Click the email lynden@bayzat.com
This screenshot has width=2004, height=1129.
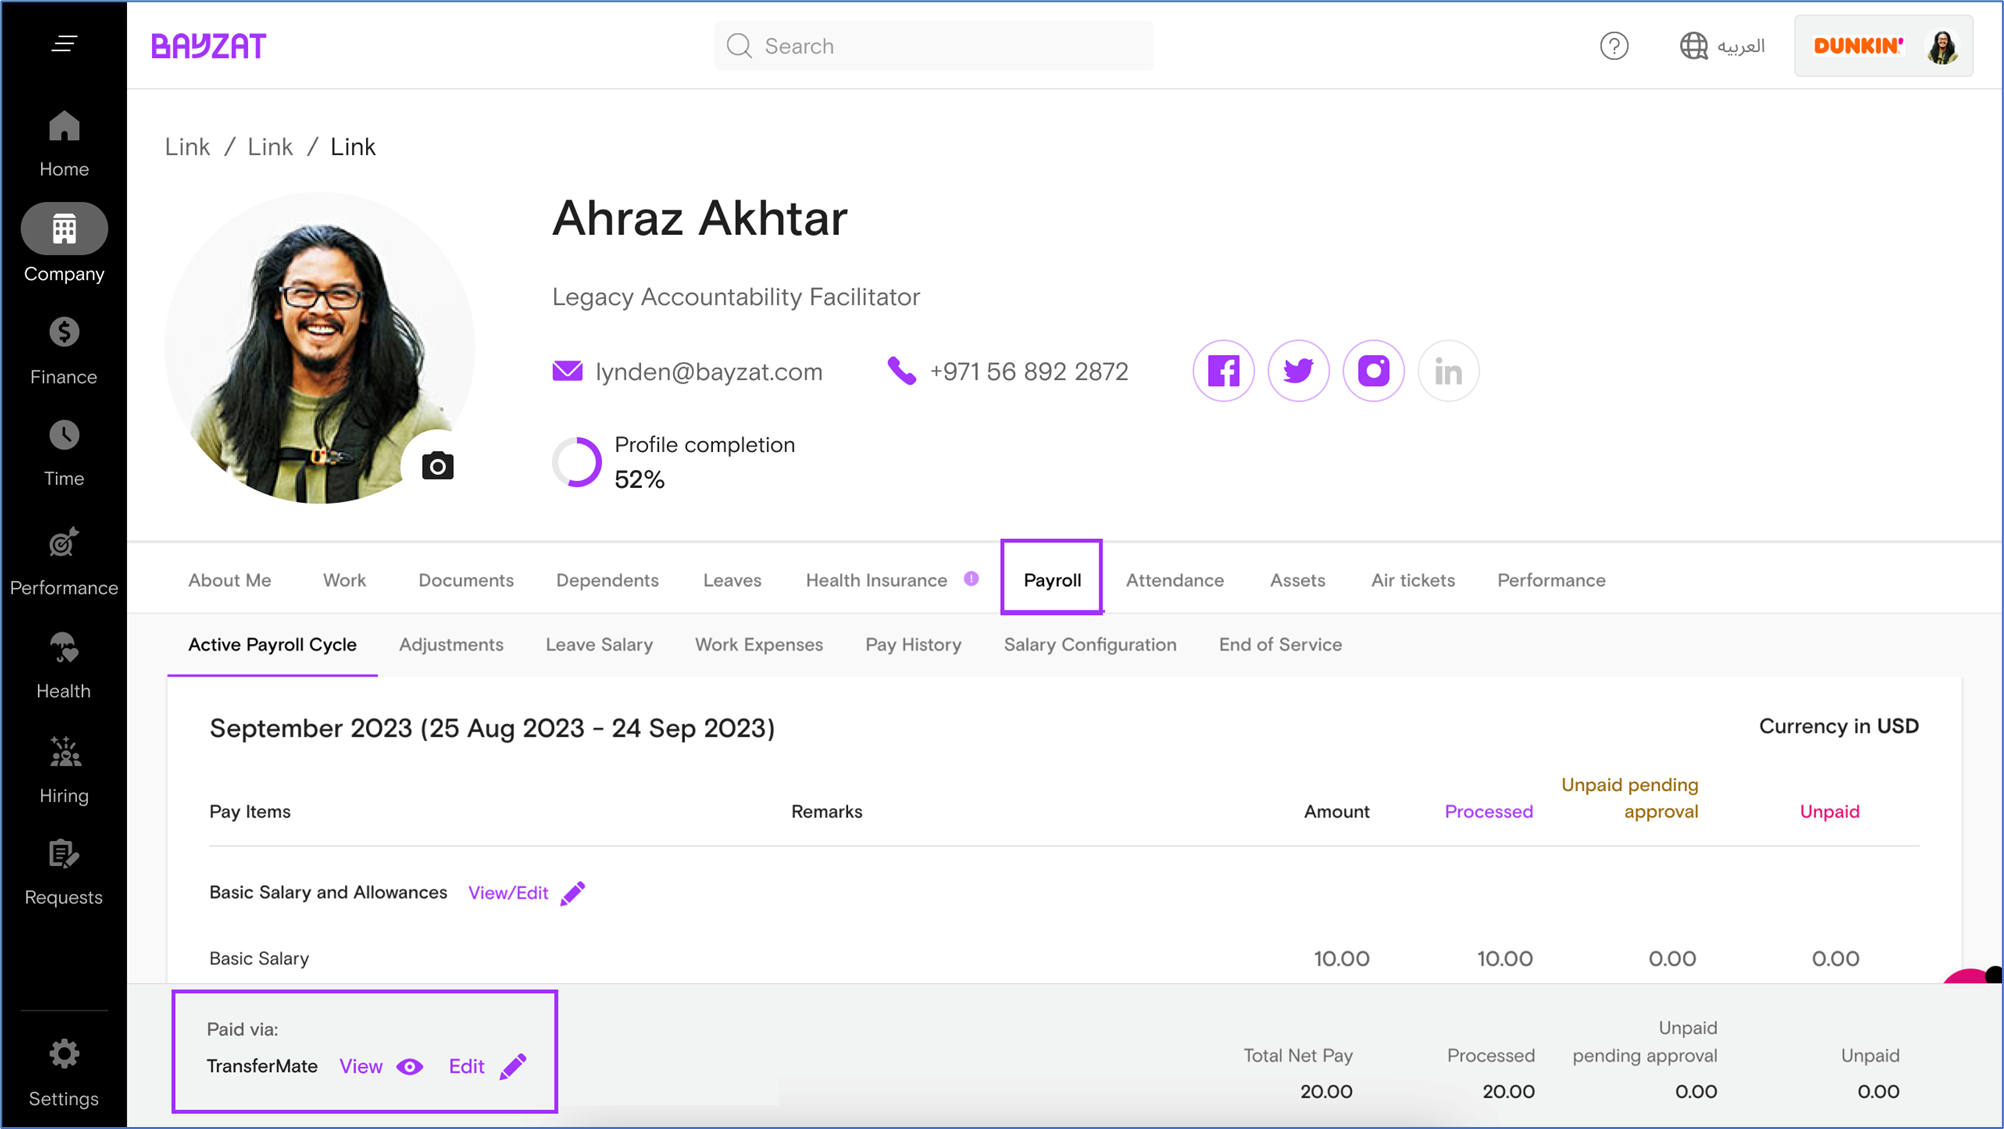(709, 372)
